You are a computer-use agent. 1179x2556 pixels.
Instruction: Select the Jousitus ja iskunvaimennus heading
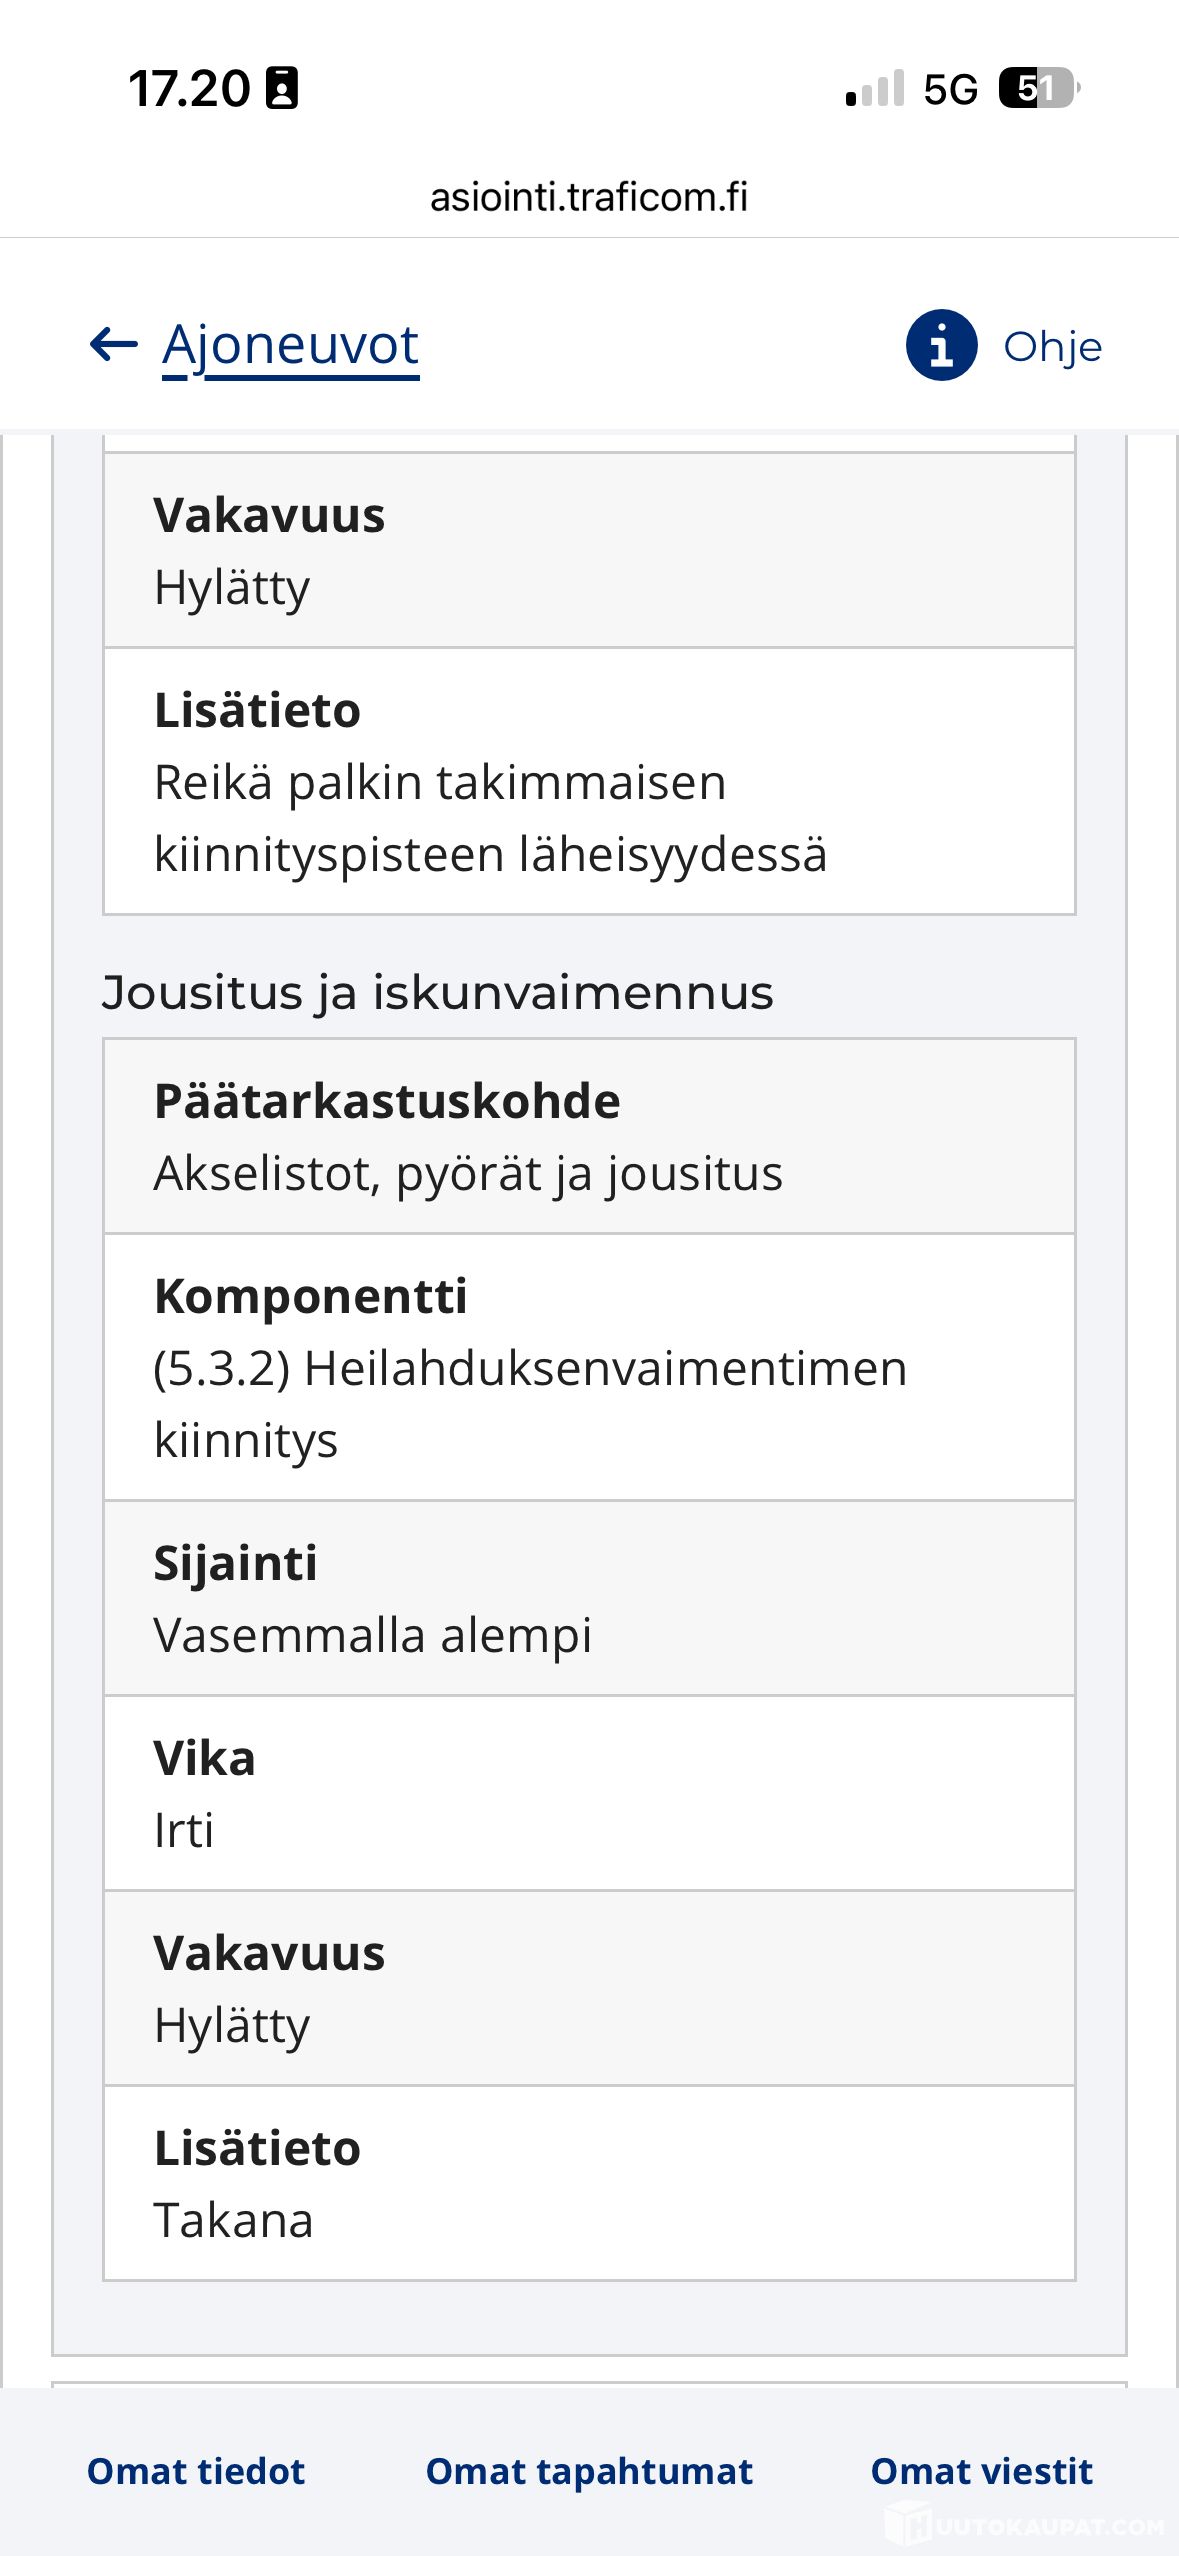438,993
